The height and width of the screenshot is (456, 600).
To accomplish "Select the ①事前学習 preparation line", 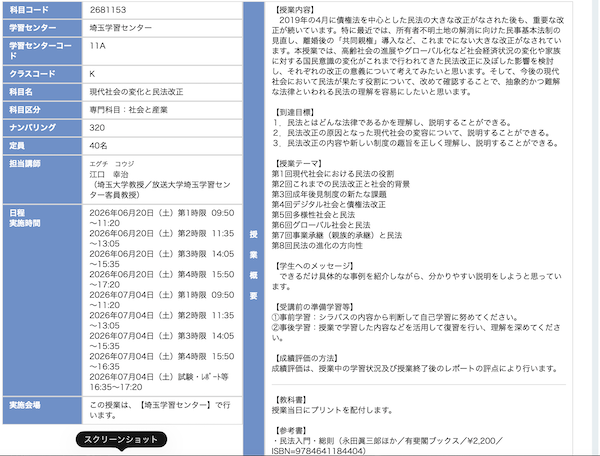I will point(395,317).
